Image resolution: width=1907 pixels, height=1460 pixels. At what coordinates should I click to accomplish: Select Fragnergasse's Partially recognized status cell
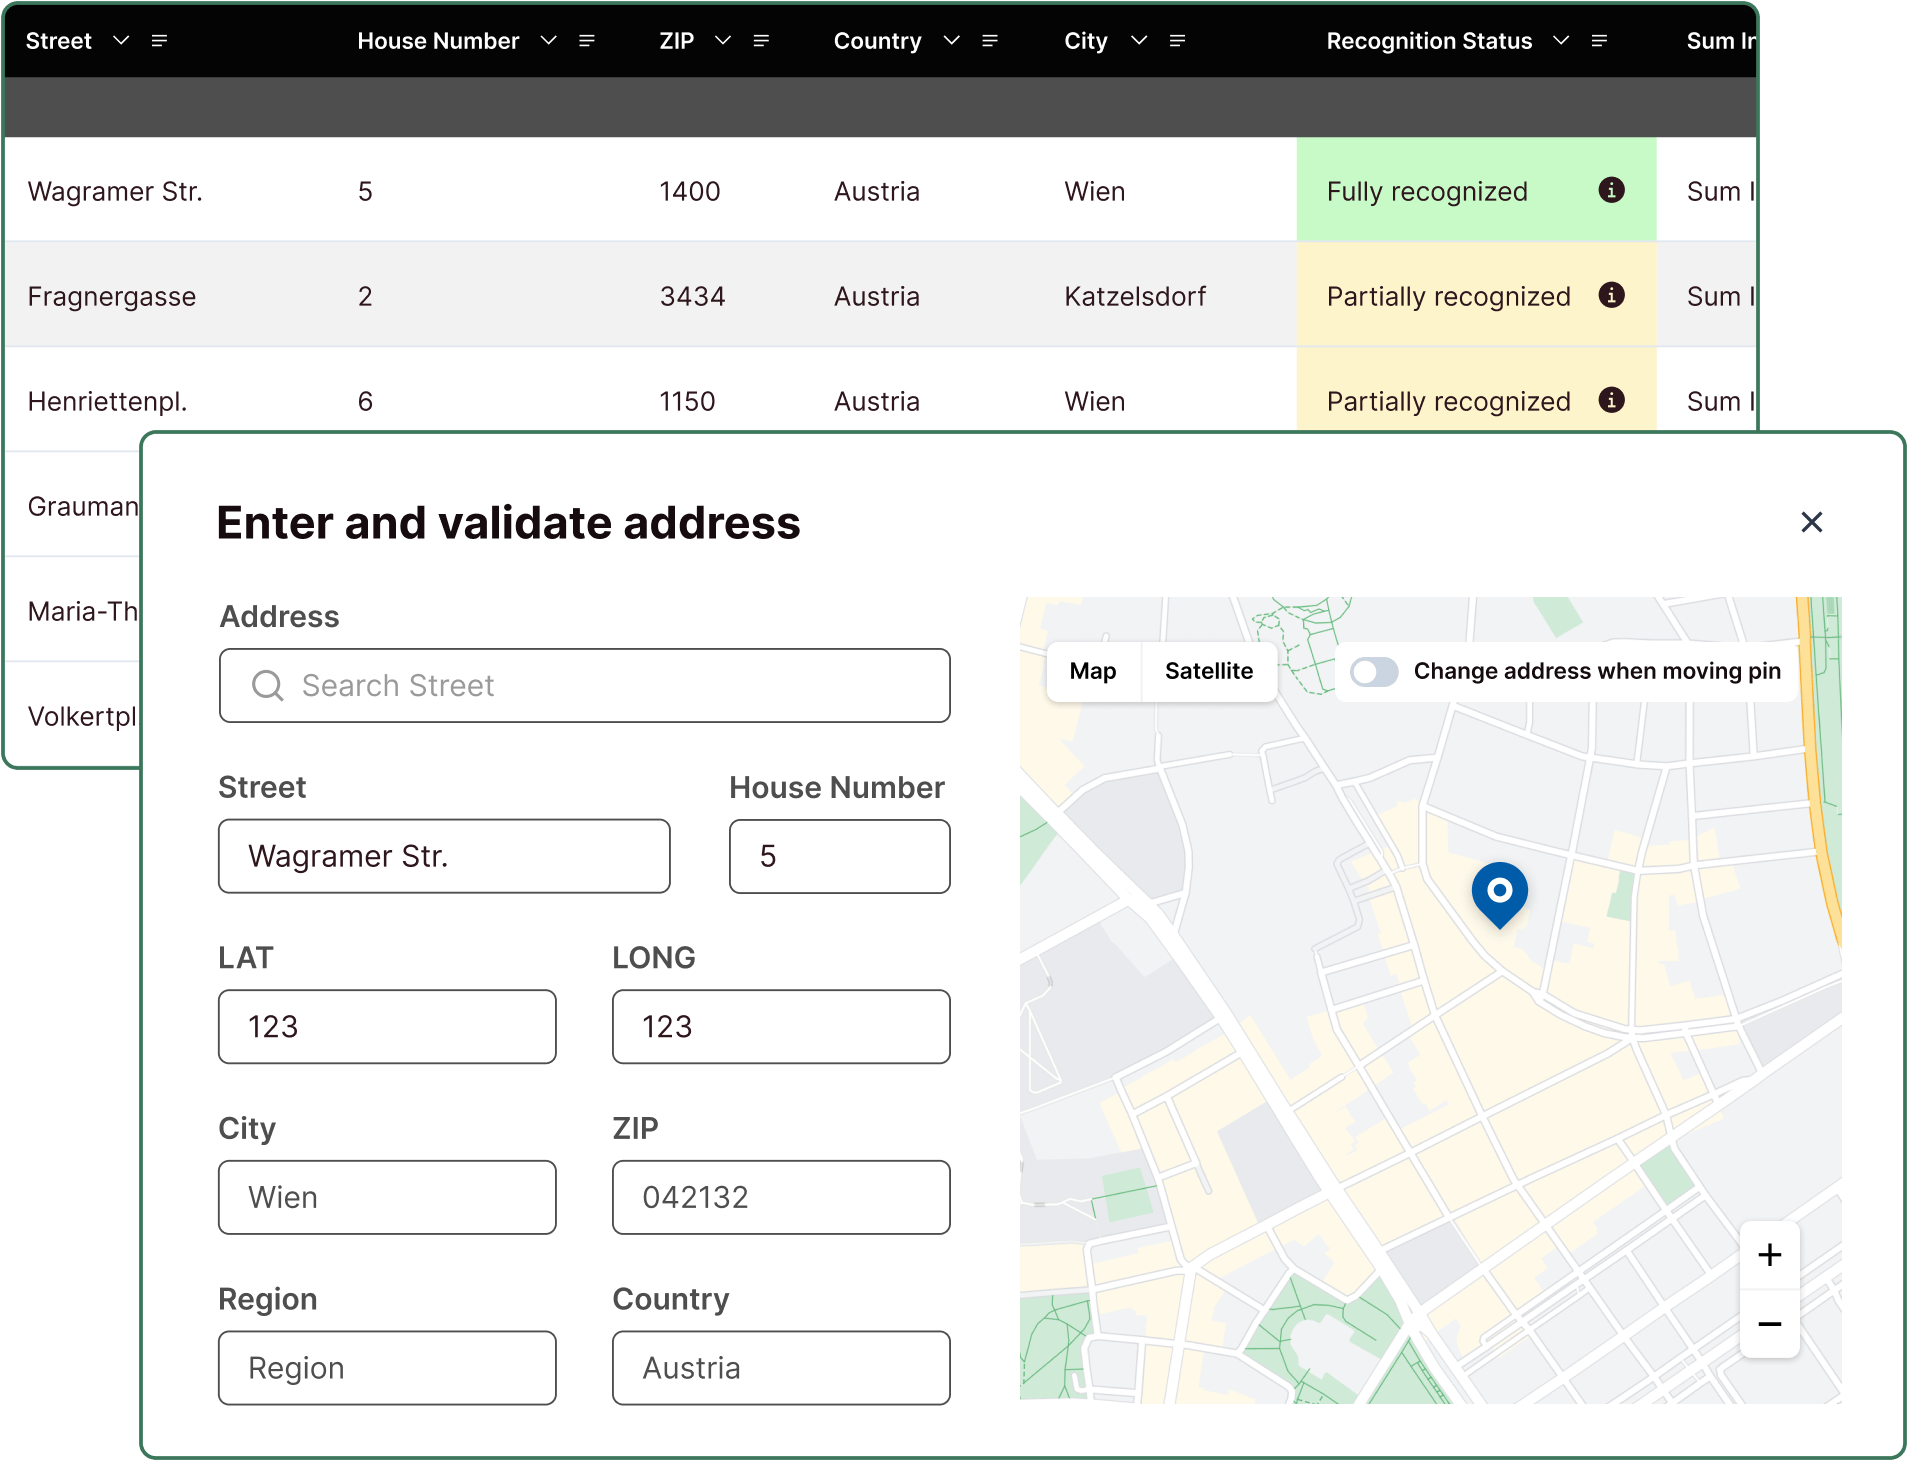coord(1476,295)
